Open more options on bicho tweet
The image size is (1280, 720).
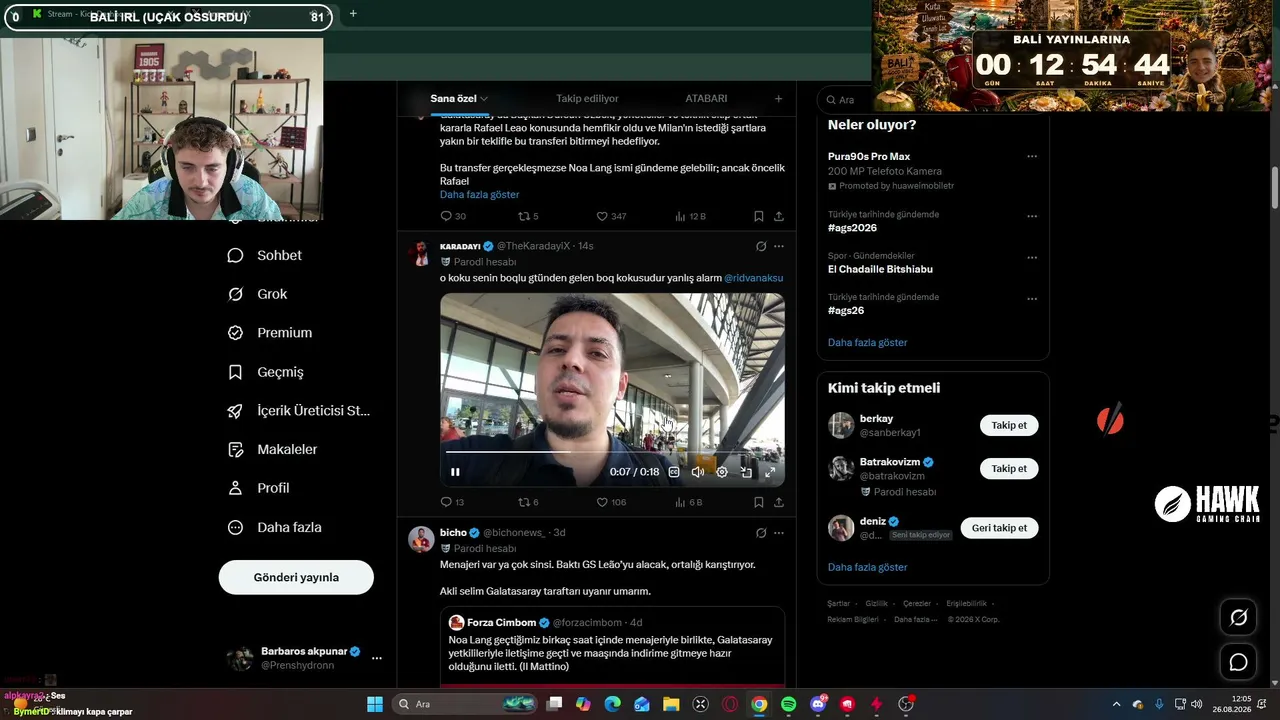[779, 533]
